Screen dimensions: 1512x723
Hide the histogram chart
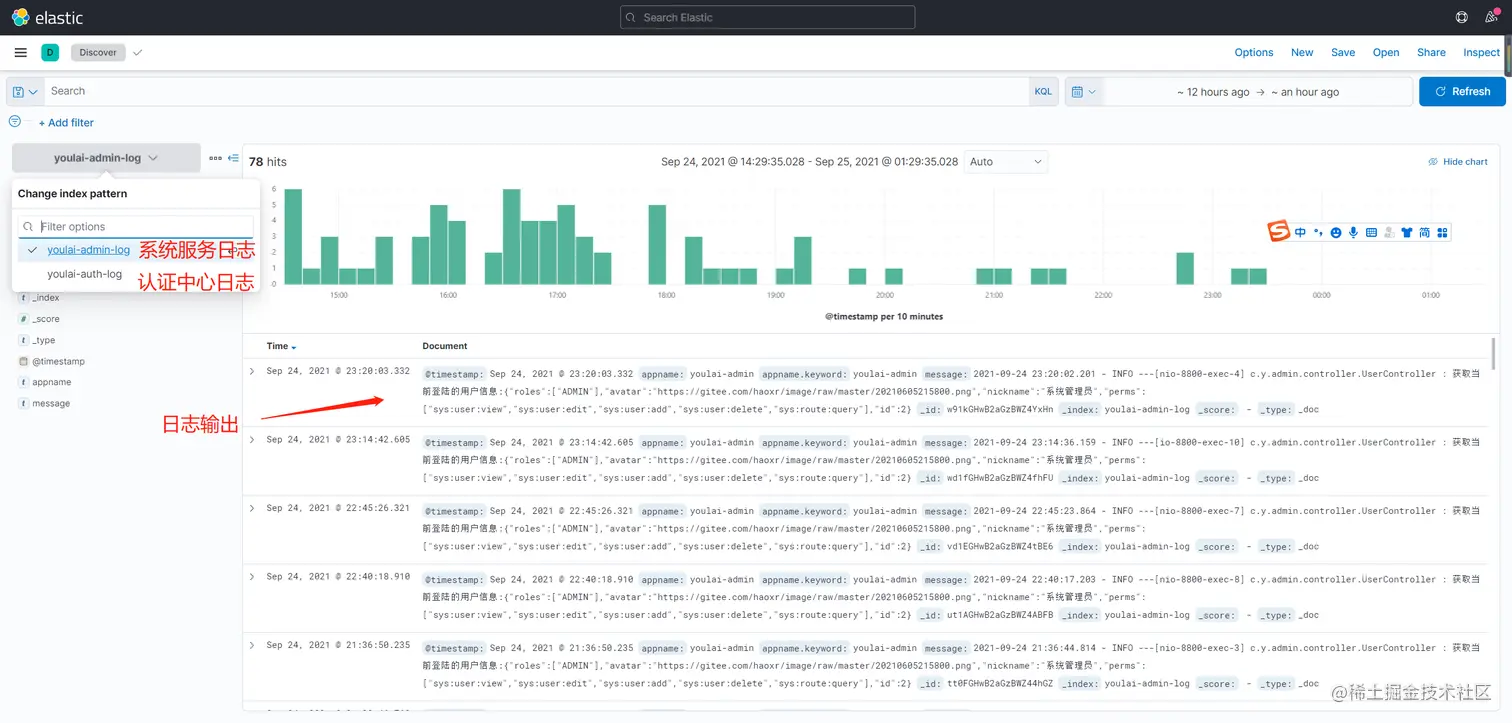(1457, 161)
